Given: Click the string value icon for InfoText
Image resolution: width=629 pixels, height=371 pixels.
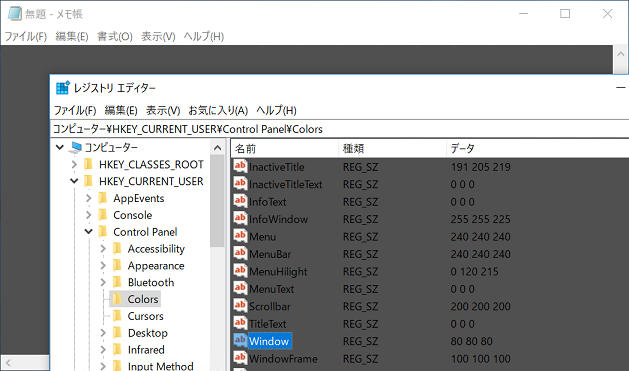Looking at the screenshot, I should [240, 201].
